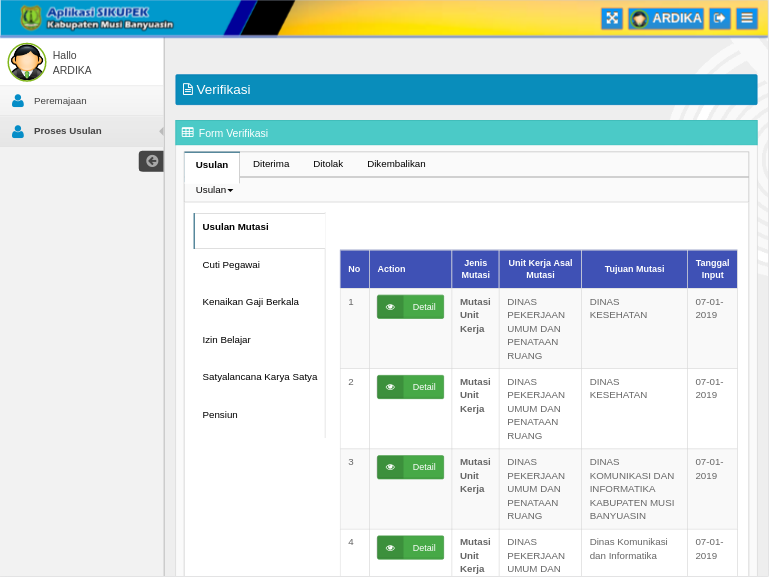
Task: Click the person icon next to Proses Usulan
Action: (x=18, y=131)
